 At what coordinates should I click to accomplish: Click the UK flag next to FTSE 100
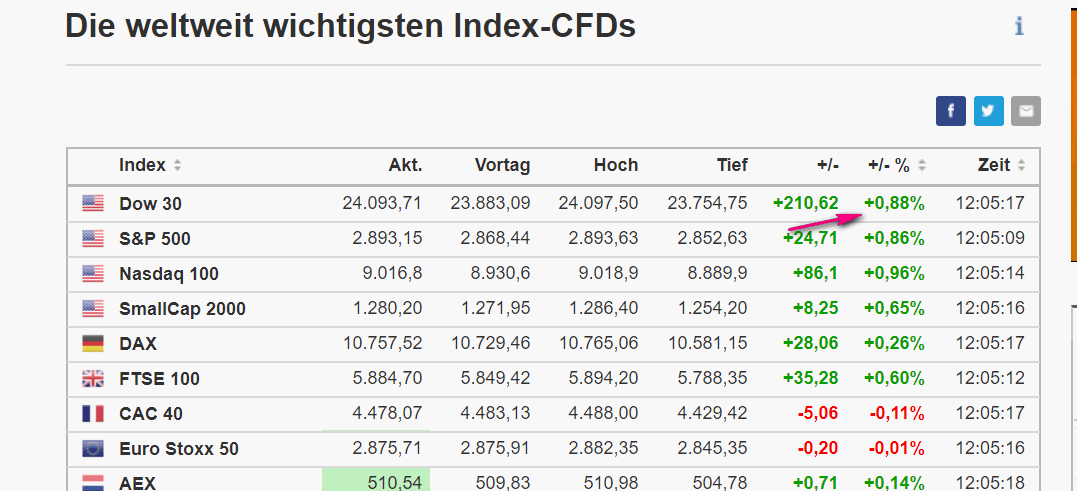[93, 379]
